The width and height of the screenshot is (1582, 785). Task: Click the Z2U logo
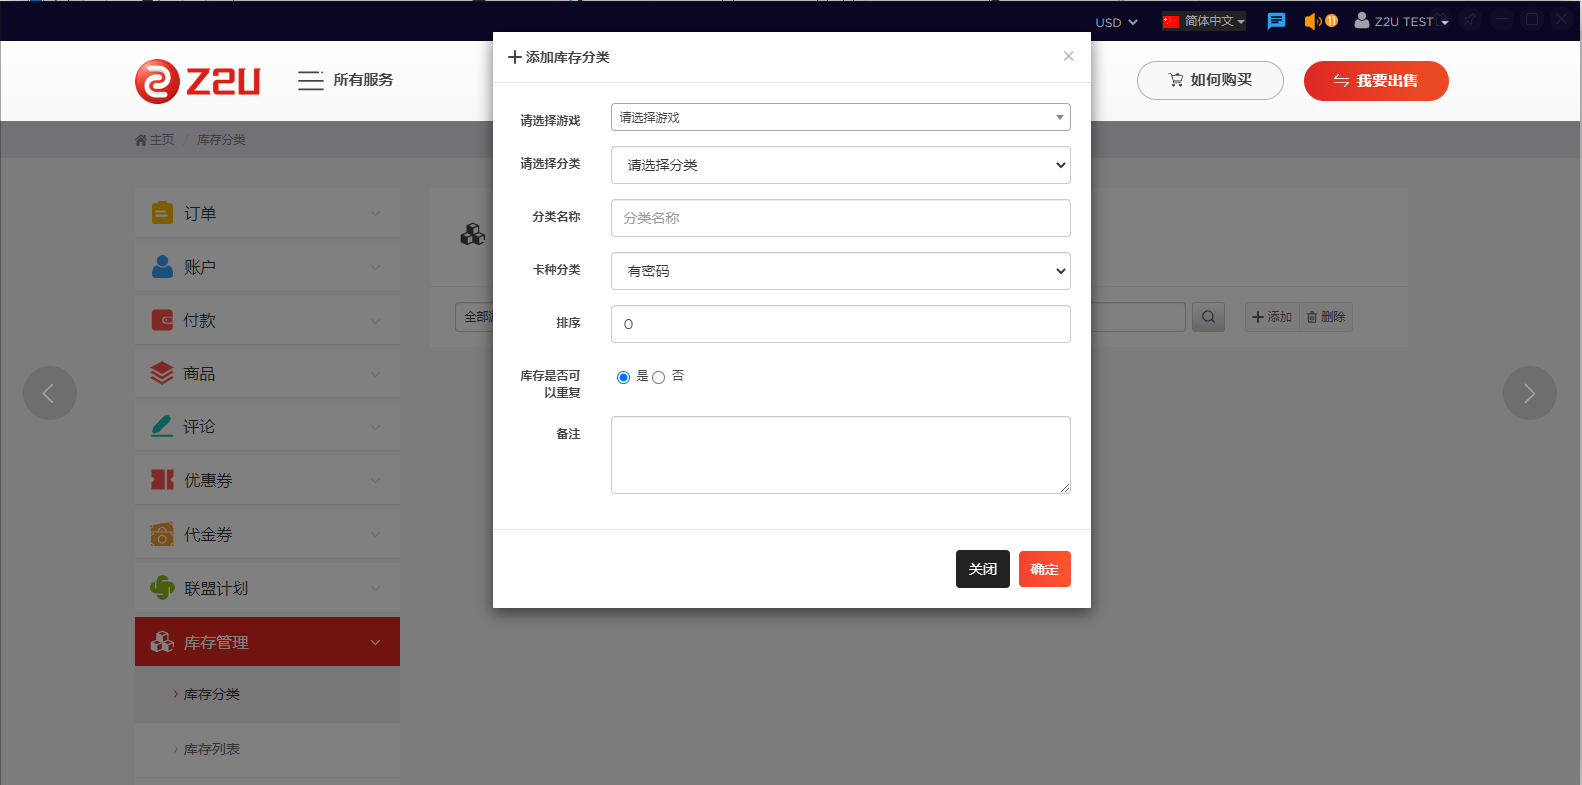(197, 81)
